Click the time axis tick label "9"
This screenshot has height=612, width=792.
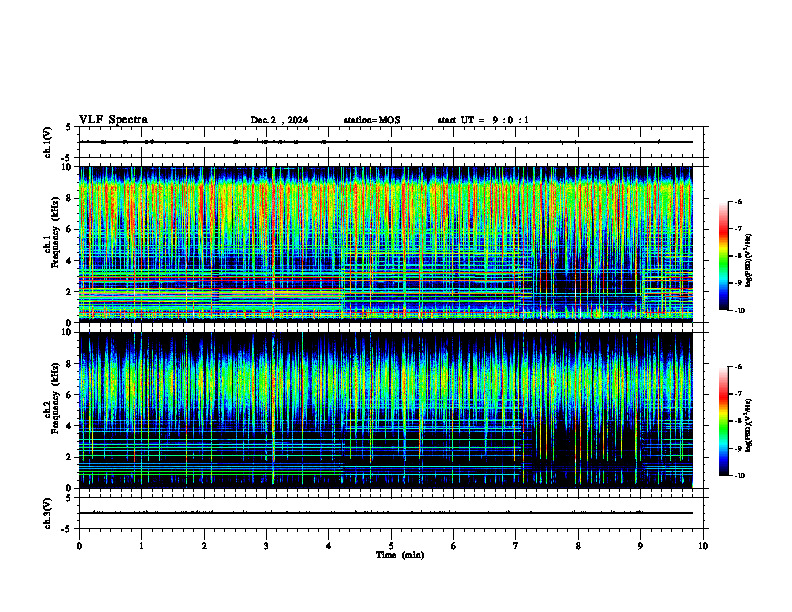coord(640,546)
